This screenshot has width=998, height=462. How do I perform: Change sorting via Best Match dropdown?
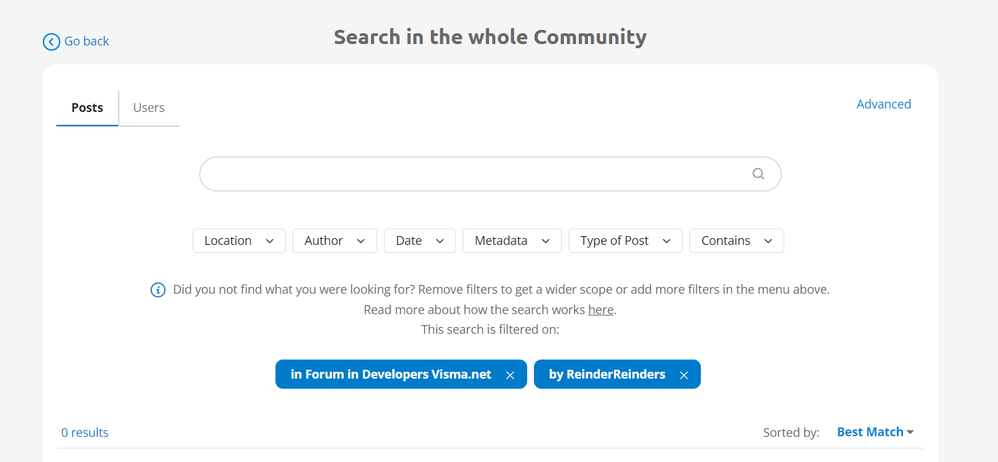[x=875, y=432]
